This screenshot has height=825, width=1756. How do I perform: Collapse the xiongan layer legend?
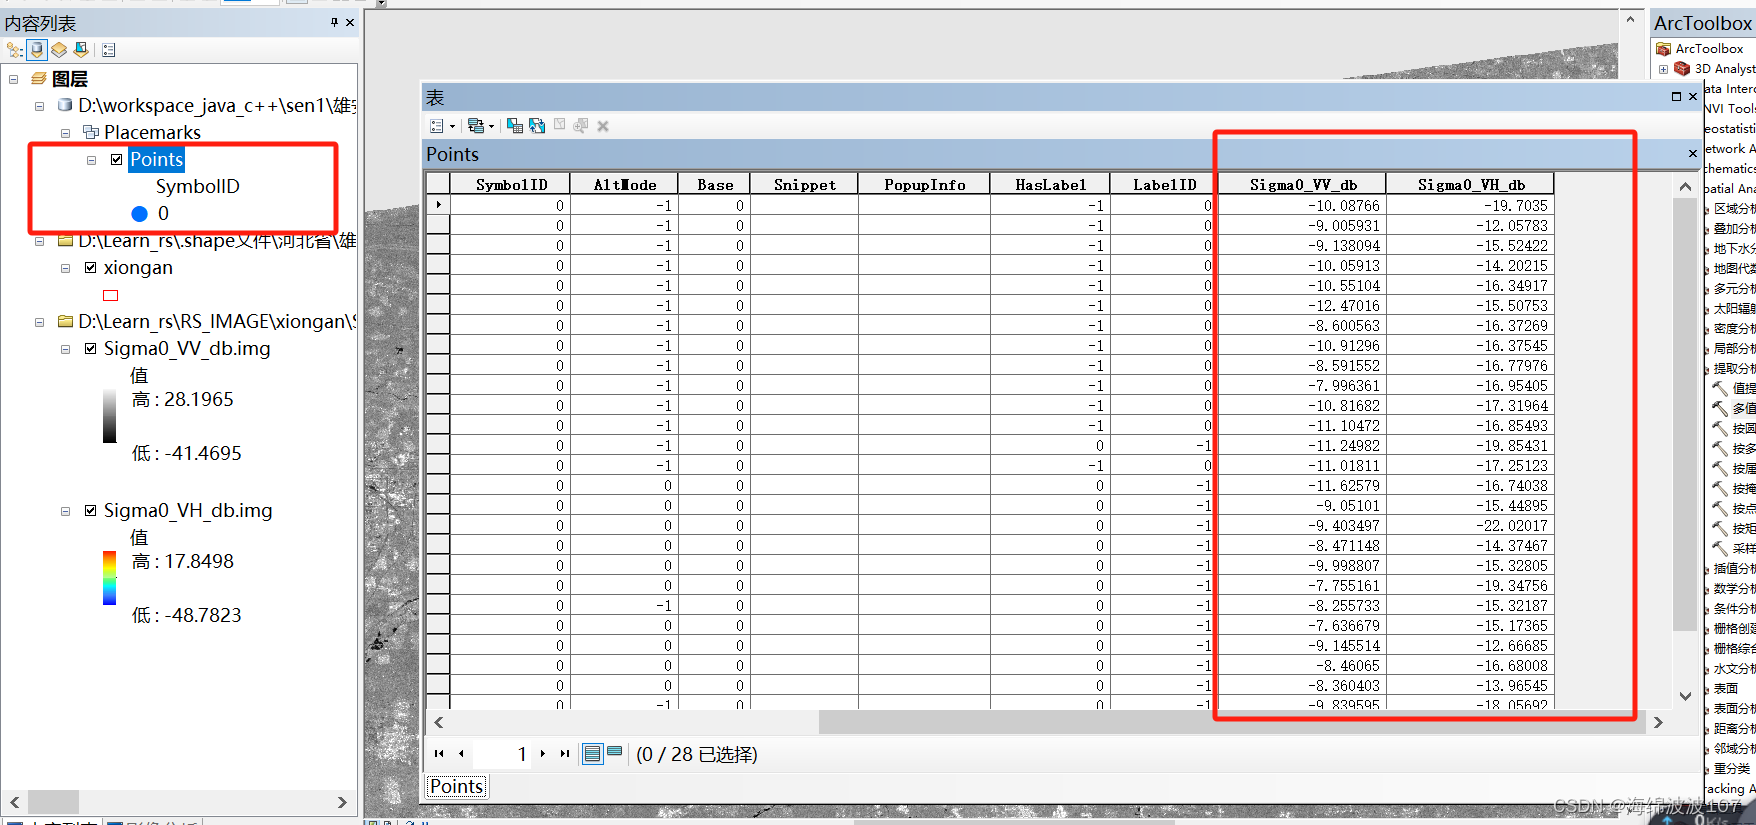click(65, 267)
